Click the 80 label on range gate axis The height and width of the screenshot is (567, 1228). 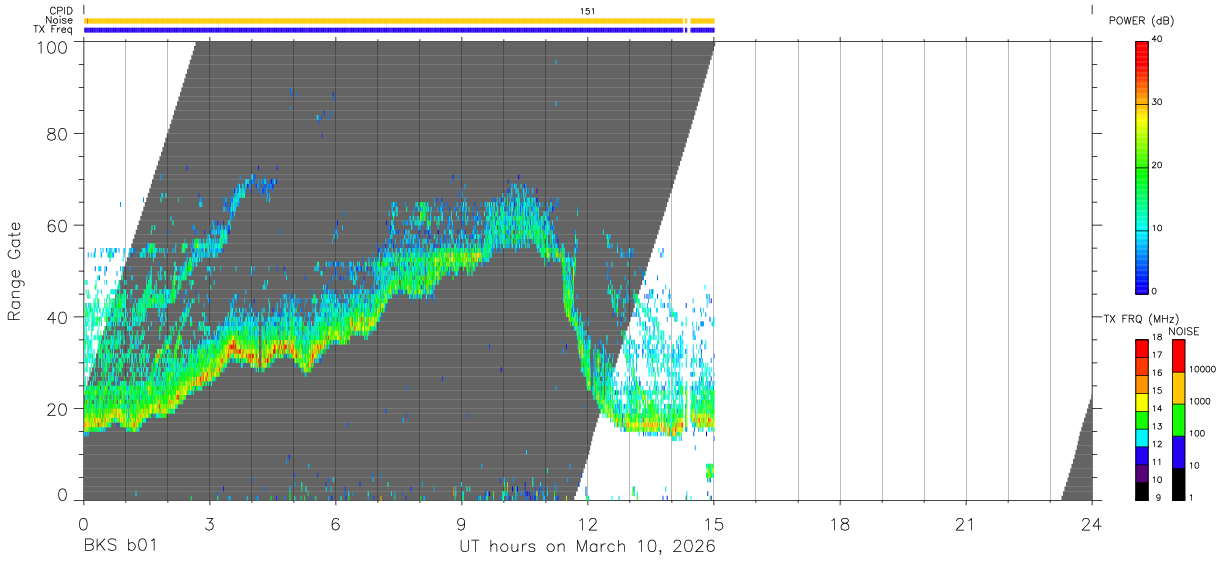pos(56,133)
